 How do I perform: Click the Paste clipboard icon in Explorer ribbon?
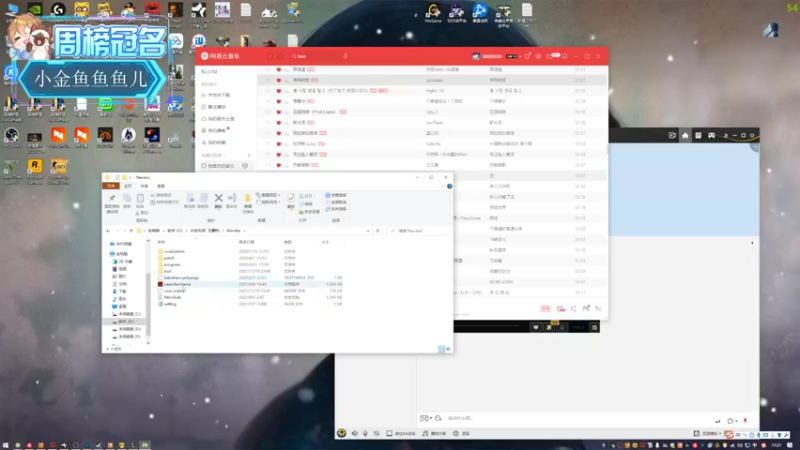pos(140,201)
